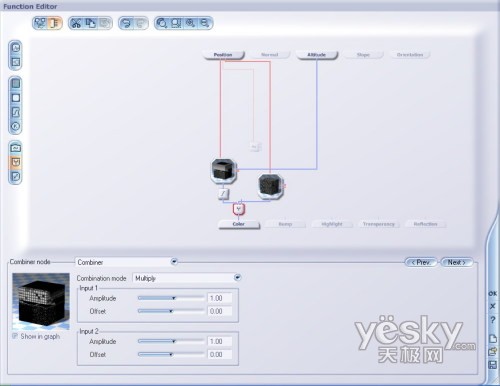Click the Input 1 Amplitude slider
Image resolution: width=500 pixels, height=386 pixels.
click(171, 298)
